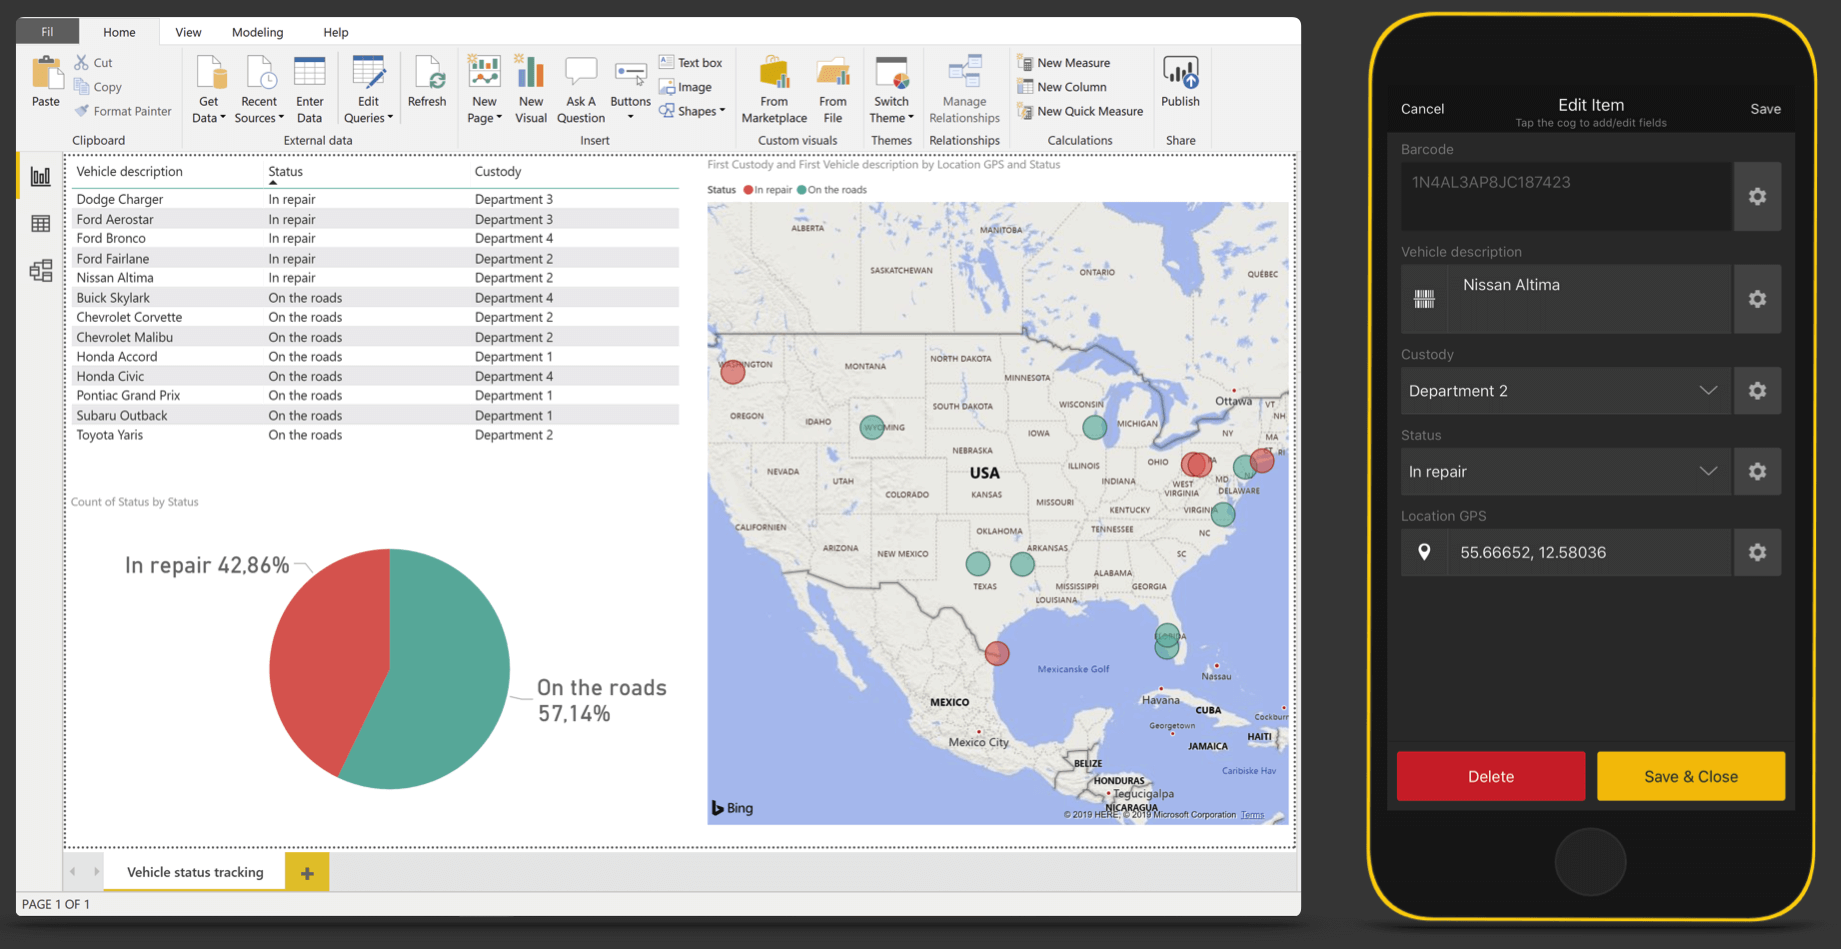Click the Location GPS coordinates field
1841x949 pixels.
coord(1588,552)
